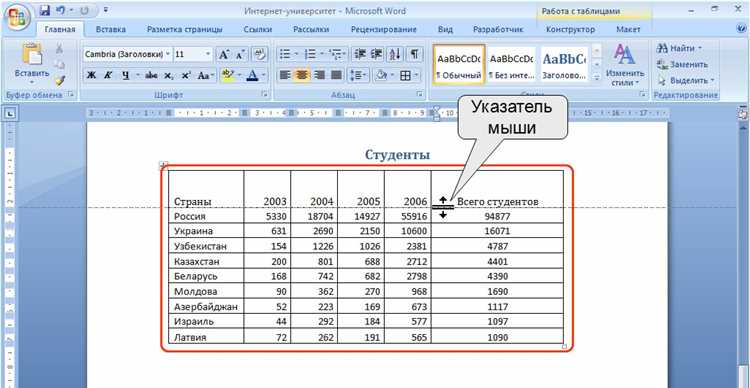This screenshot has width=750, height=388.
Task: Click the cell with value 94877
Action: pos(497,216)
